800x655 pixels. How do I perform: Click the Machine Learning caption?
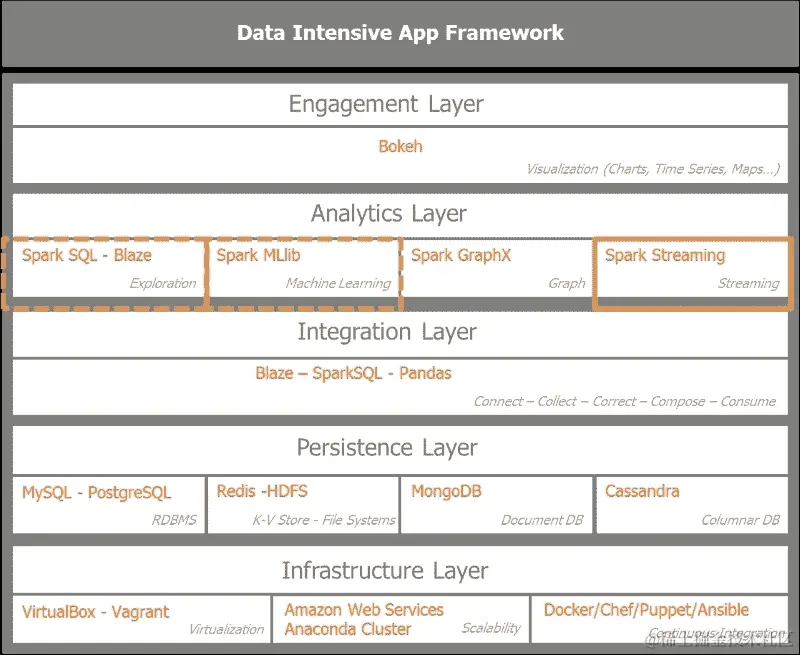click(338, 283)
